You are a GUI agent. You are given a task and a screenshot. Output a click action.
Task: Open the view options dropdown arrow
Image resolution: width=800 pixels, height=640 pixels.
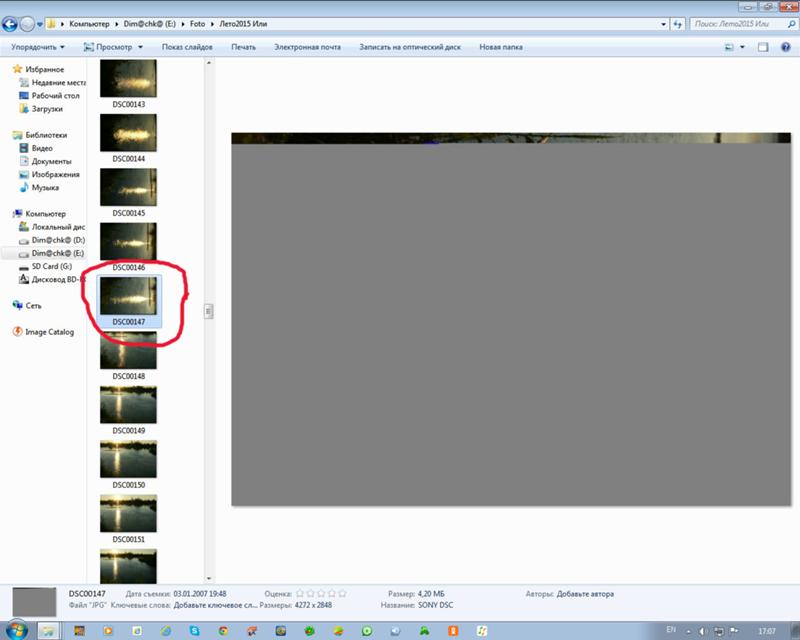coord(742,47)
